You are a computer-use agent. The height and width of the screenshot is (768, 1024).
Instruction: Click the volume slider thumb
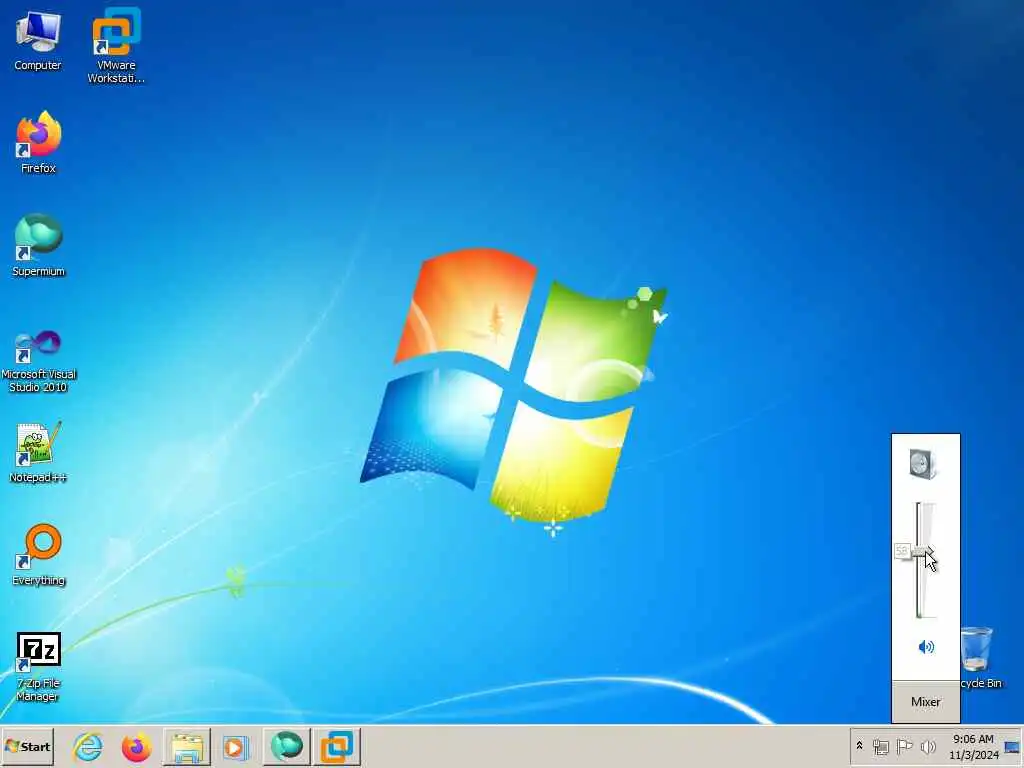point(922,552)
